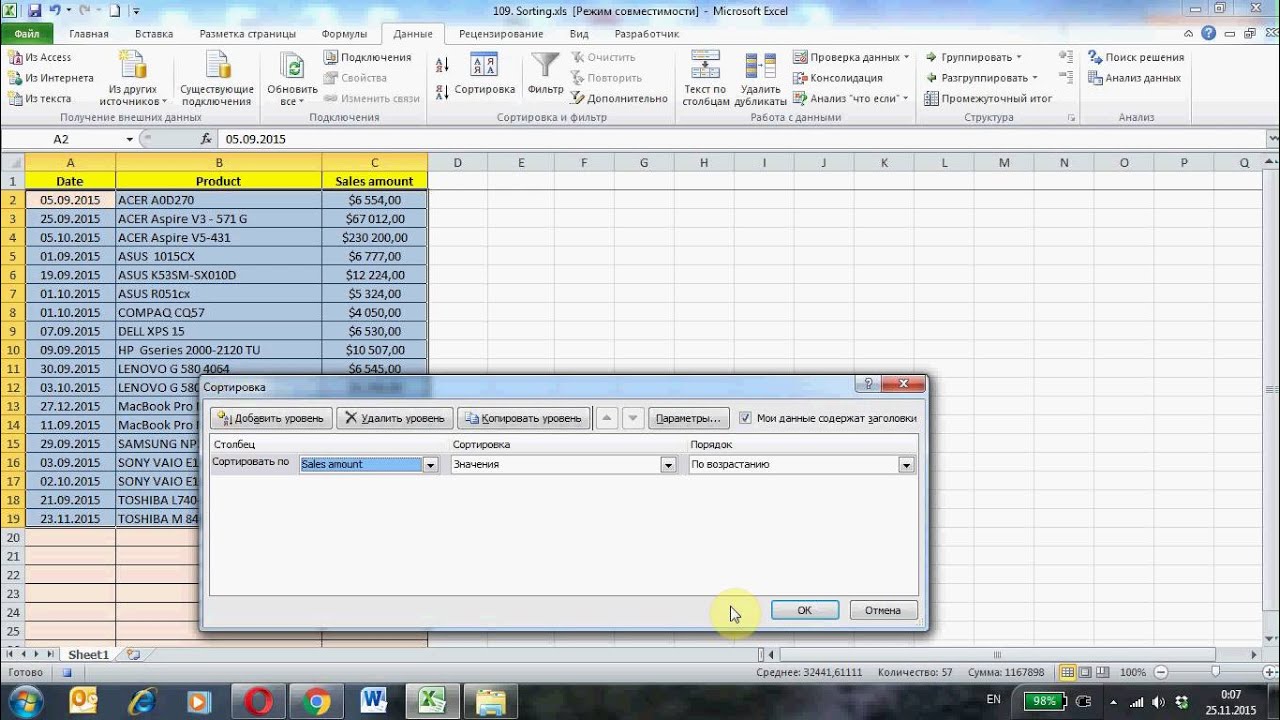Viewport: 1280px width, 720px height.
Task: Click Добавить уровень in sort dialog
Action: click(x=272, y=418)
